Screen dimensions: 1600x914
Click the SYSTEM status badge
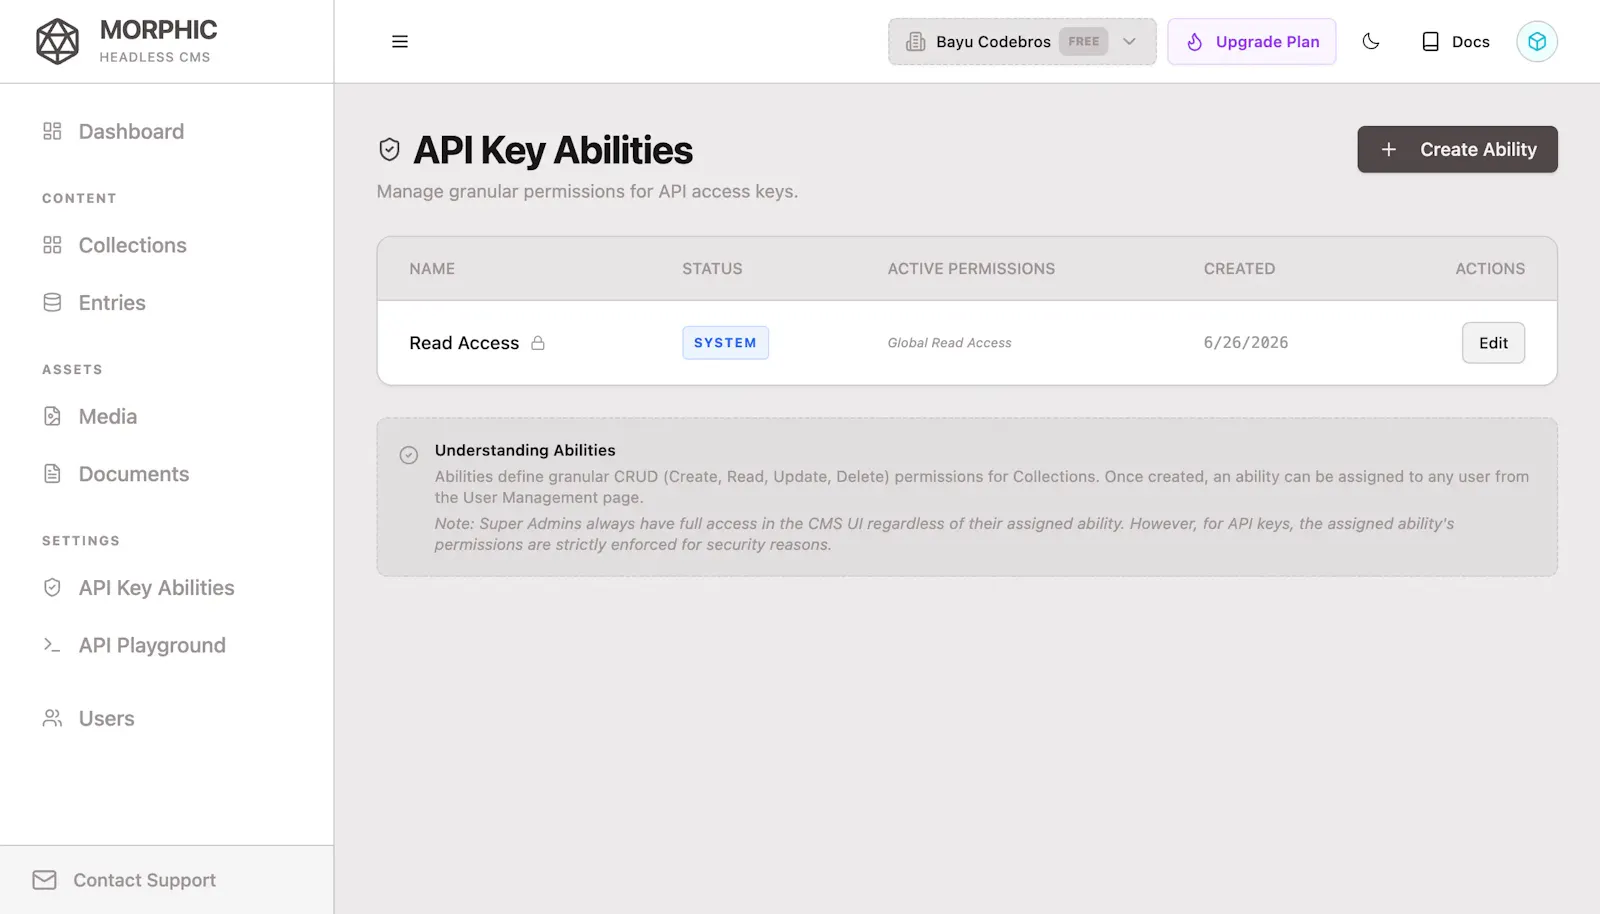click(725, 343)
